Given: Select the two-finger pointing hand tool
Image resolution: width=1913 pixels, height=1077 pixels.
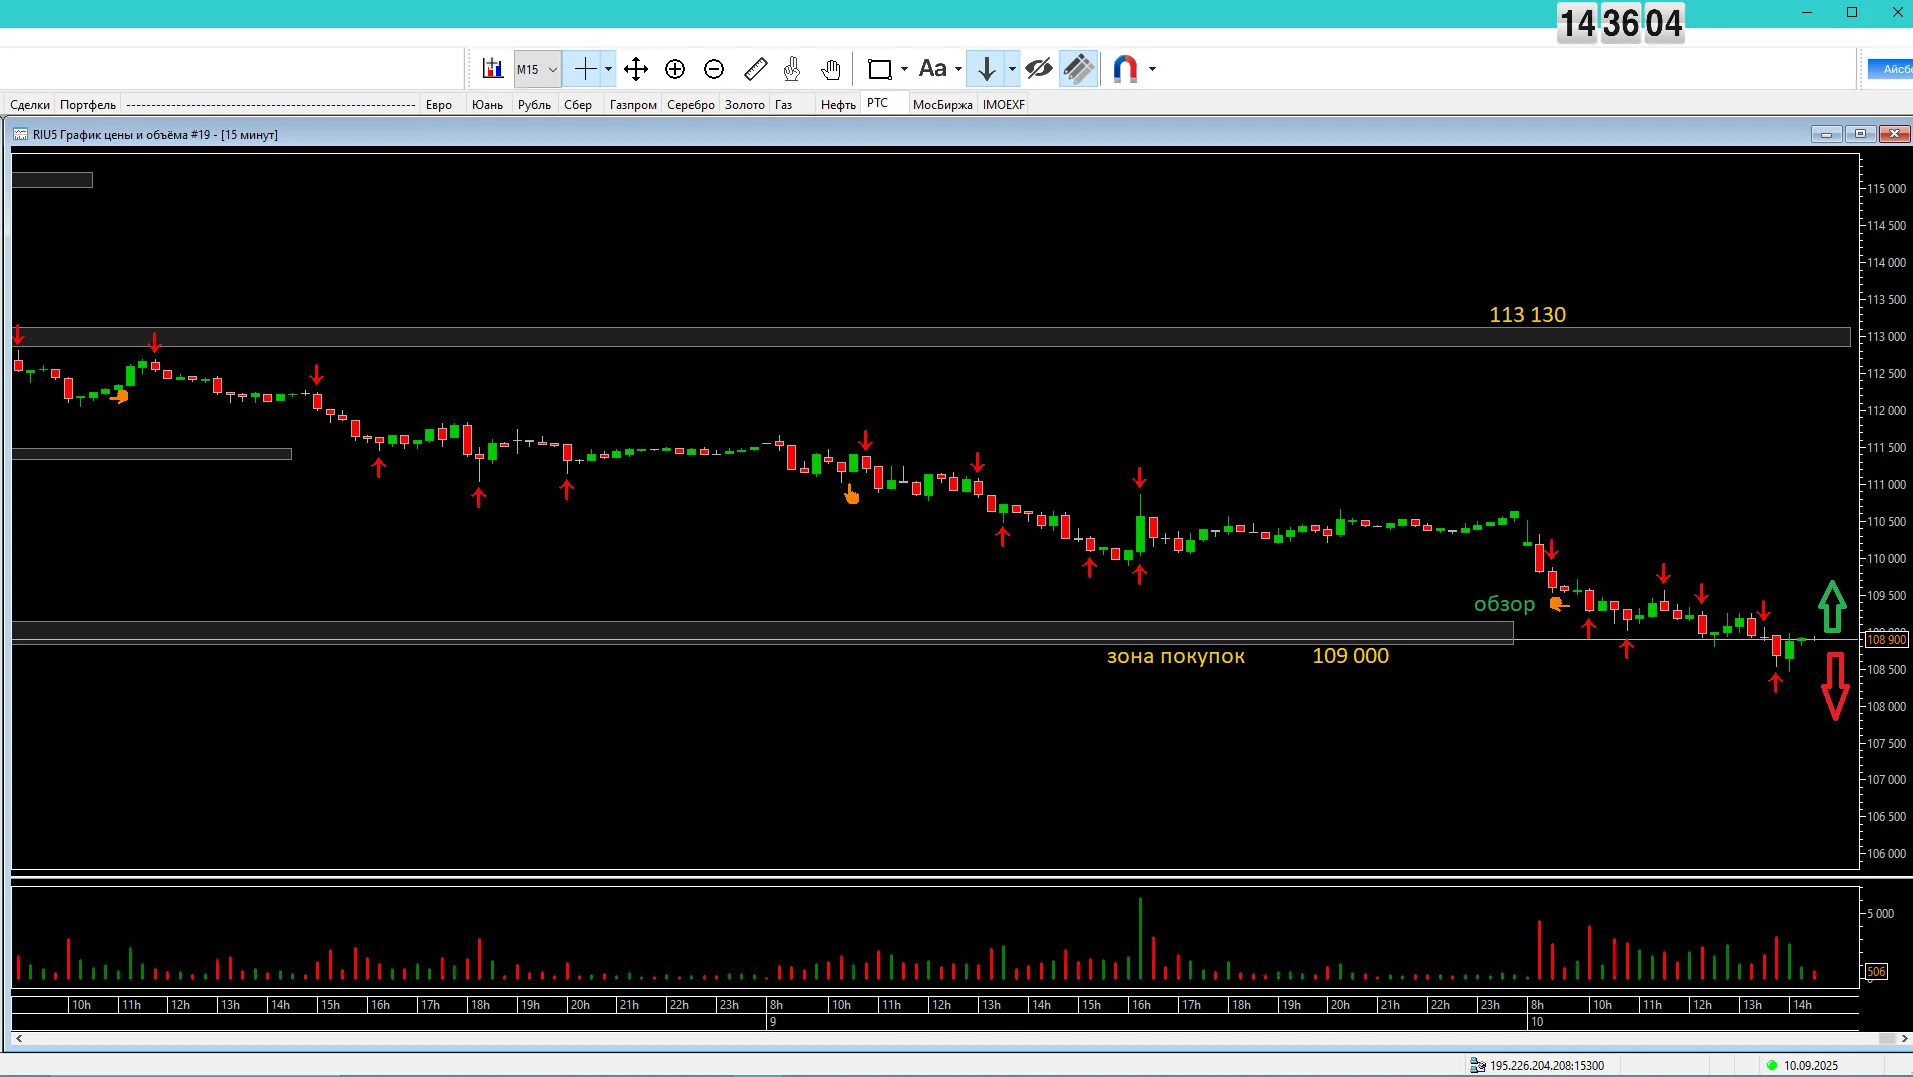Looking at the screenshot, I should pyautogui.click(x=792, y=69).
